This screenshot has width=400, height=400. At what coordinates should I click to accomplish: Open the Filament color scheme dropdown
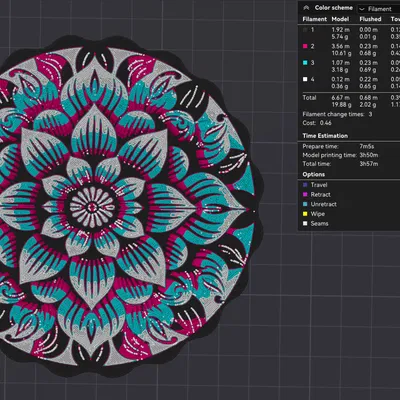379,9
